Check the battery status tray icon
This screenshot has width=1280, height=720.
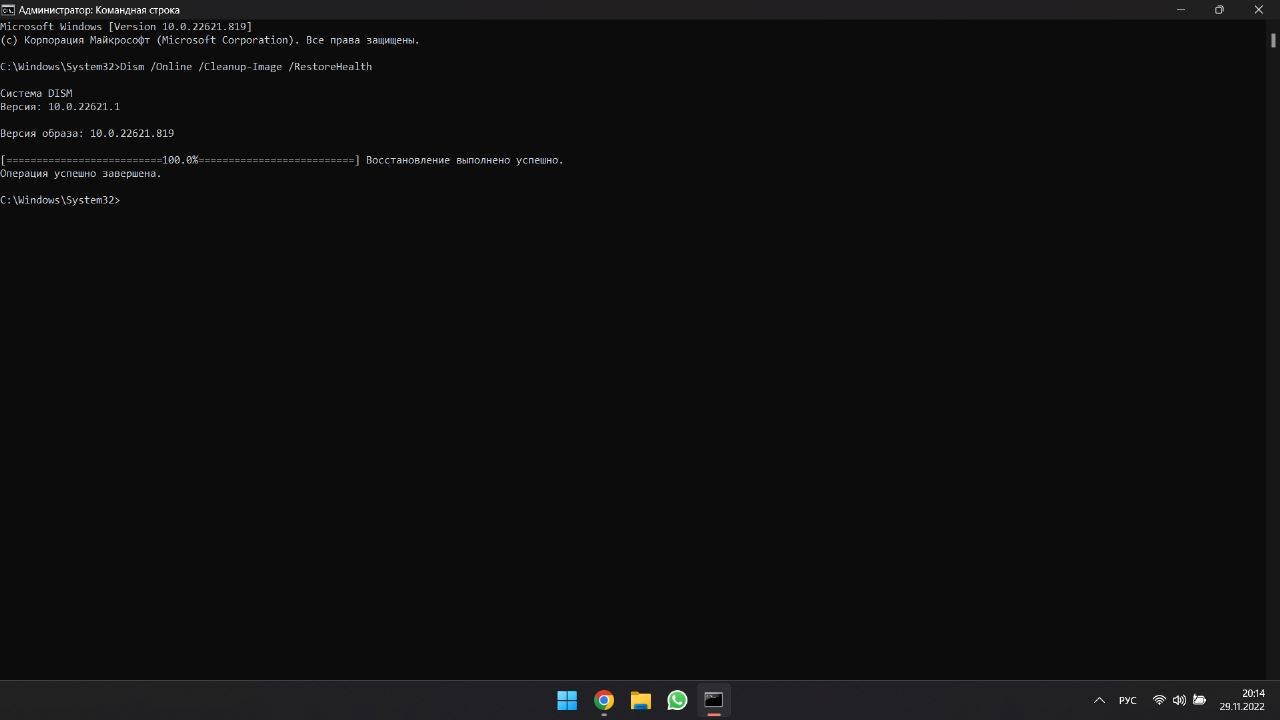click(1200, 700)
